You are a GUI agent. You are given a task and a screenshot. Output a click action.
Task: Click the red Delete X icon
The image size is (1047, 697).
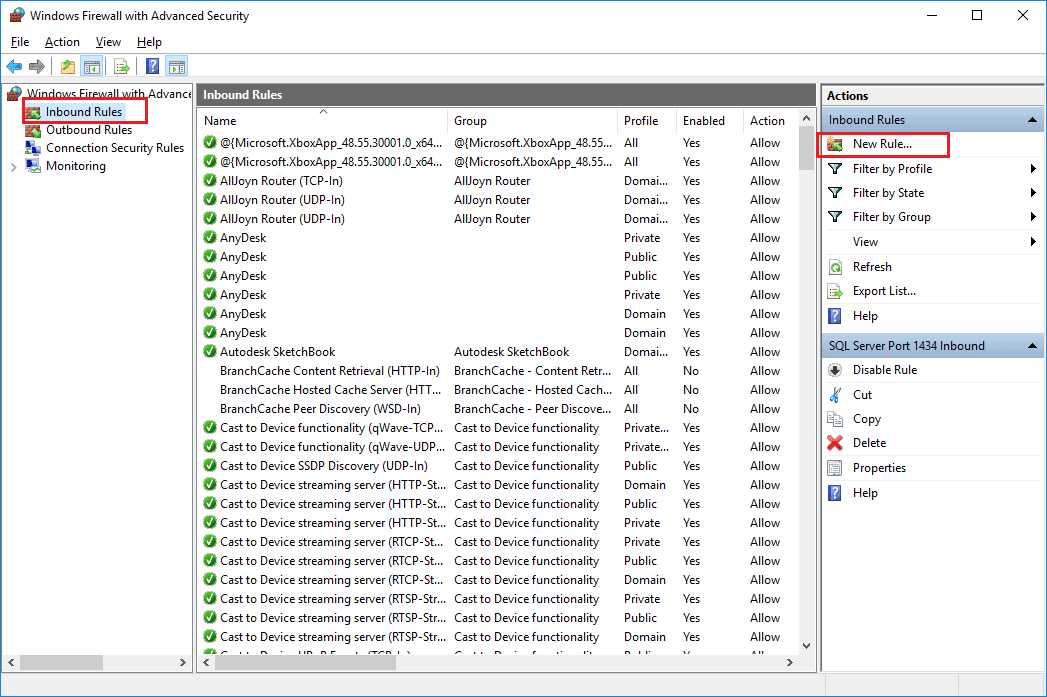[835, 443]
